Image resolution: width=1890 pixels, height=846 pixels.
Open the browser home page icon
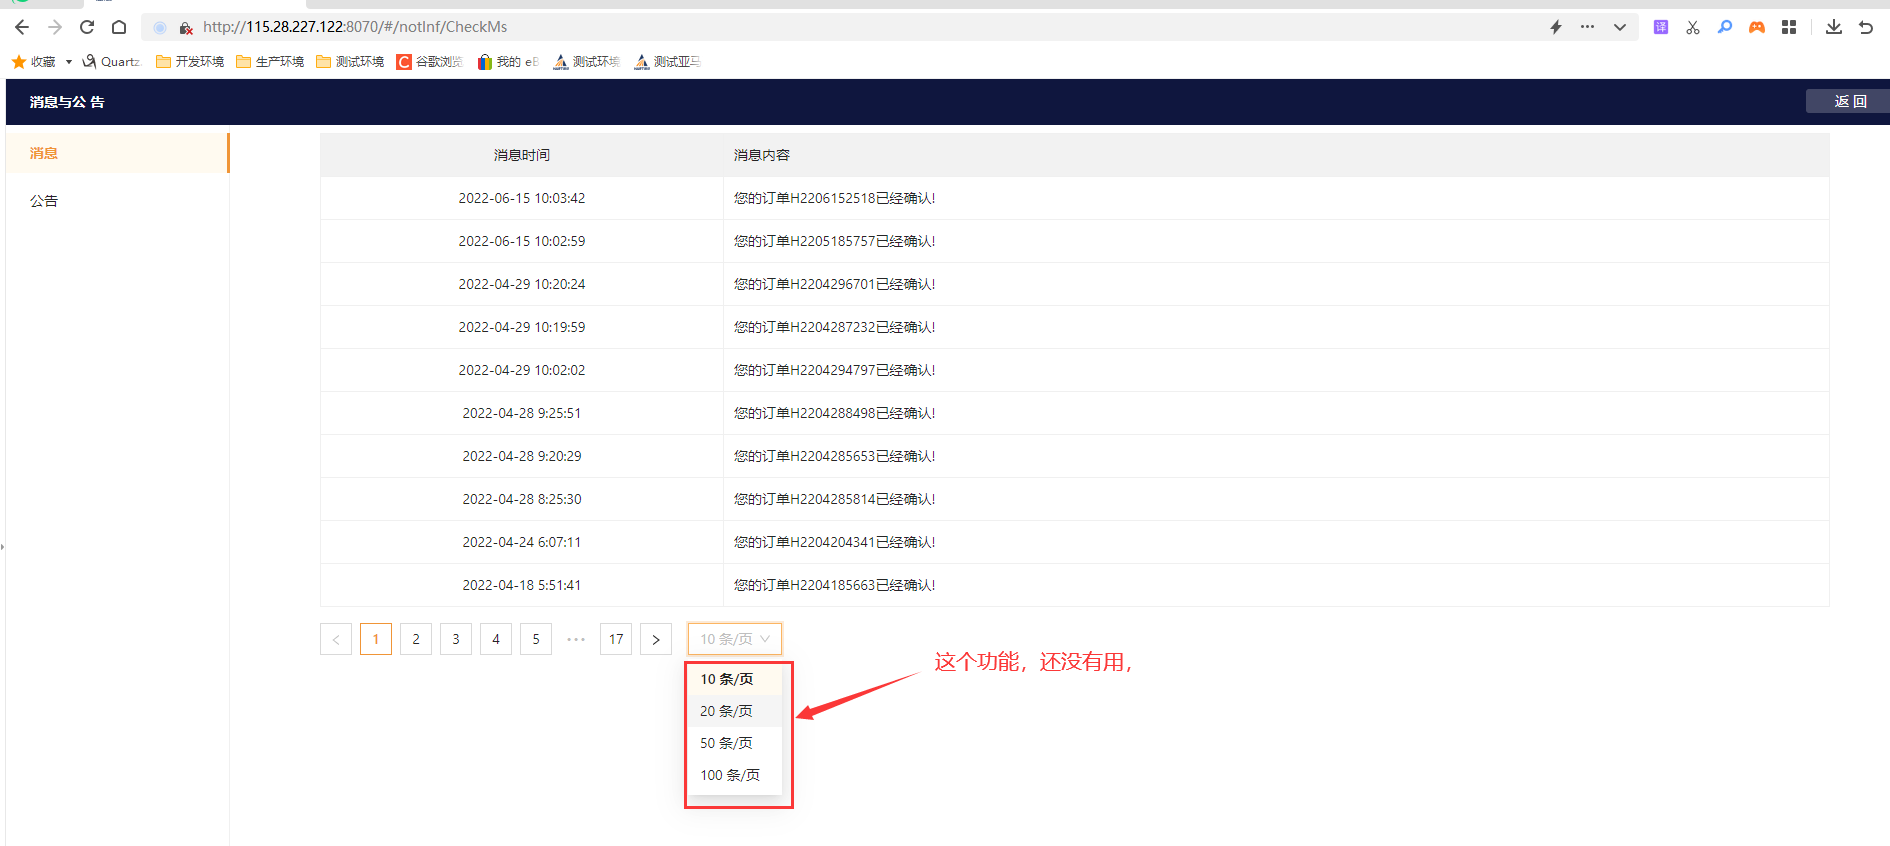coord(119,27)
